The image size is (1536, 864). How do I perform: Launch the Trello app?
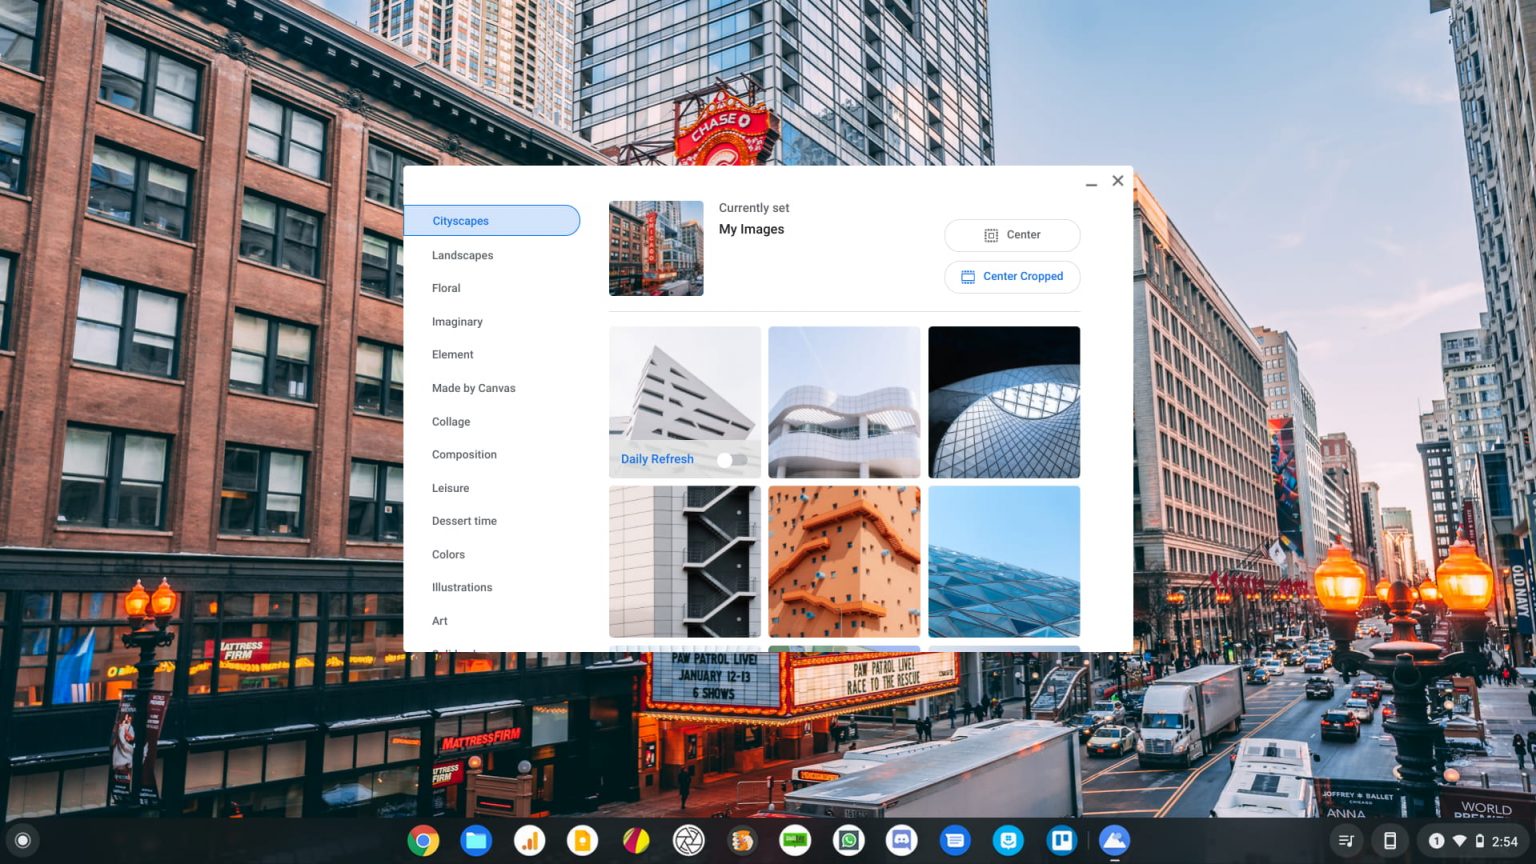[x=1061, y=840]
